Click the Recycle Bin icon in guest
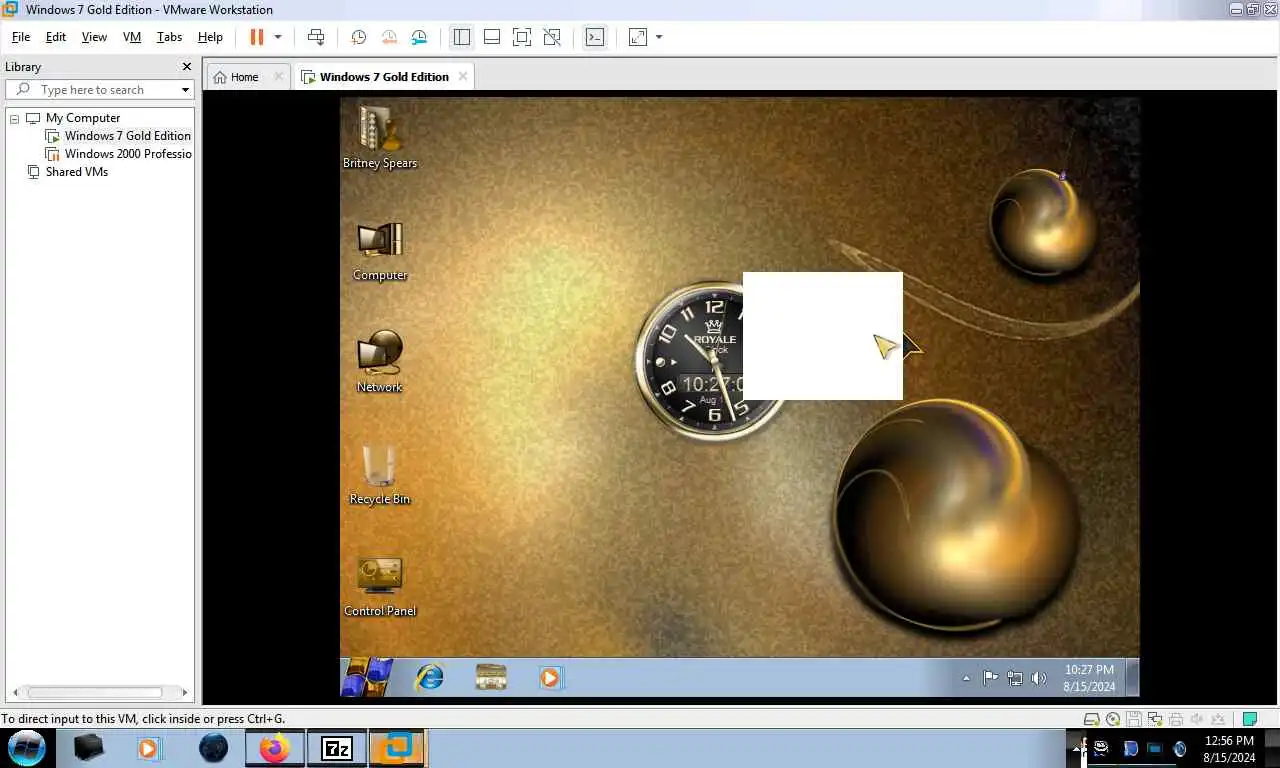1280x768 pixels. pyautogui.click(x=380, y=474)
